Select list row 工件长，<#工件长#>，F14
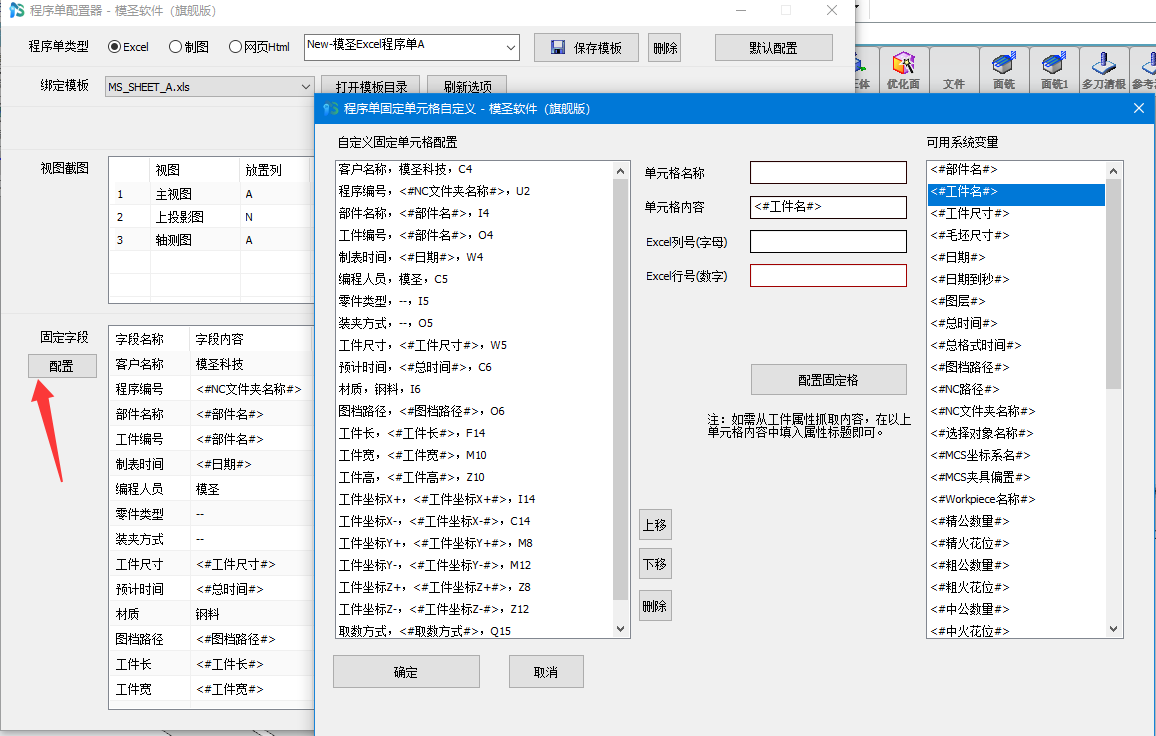 coord(474,433)
